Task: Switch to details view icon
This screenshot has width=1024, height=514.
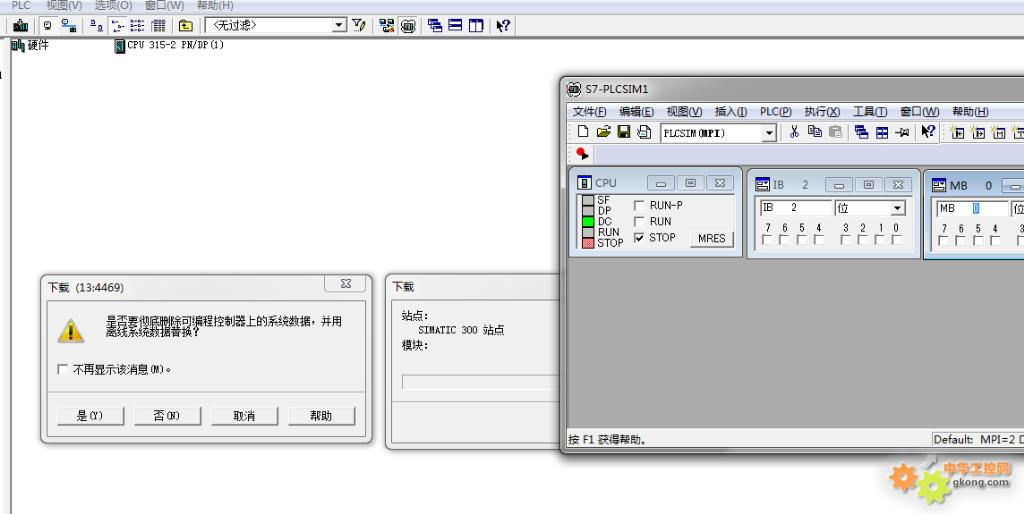Action: click(x=158, y=25)
